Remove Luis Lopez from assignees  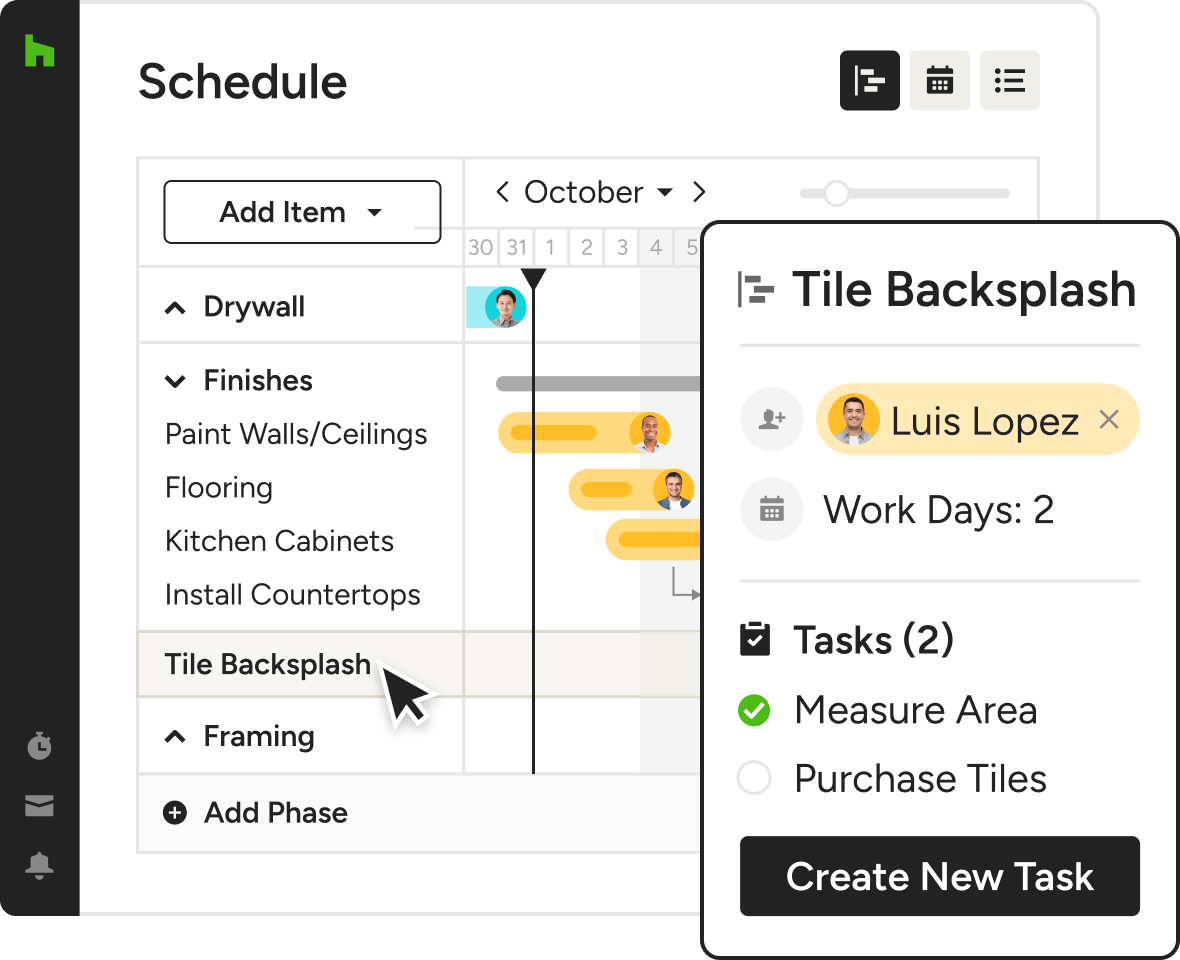tap(1109, 419)
